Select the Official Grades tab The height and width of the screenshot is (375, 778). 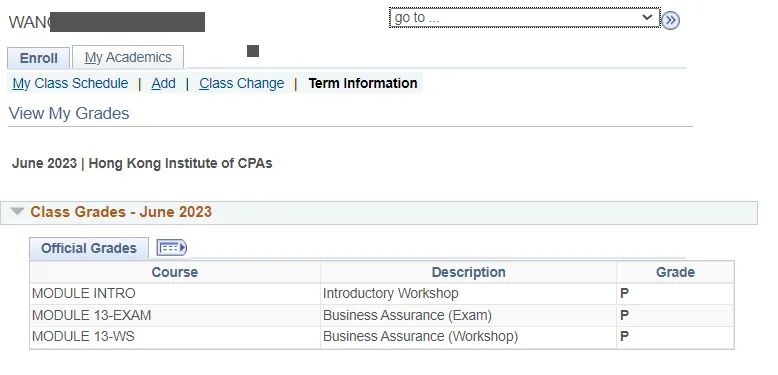click(89, 248)
